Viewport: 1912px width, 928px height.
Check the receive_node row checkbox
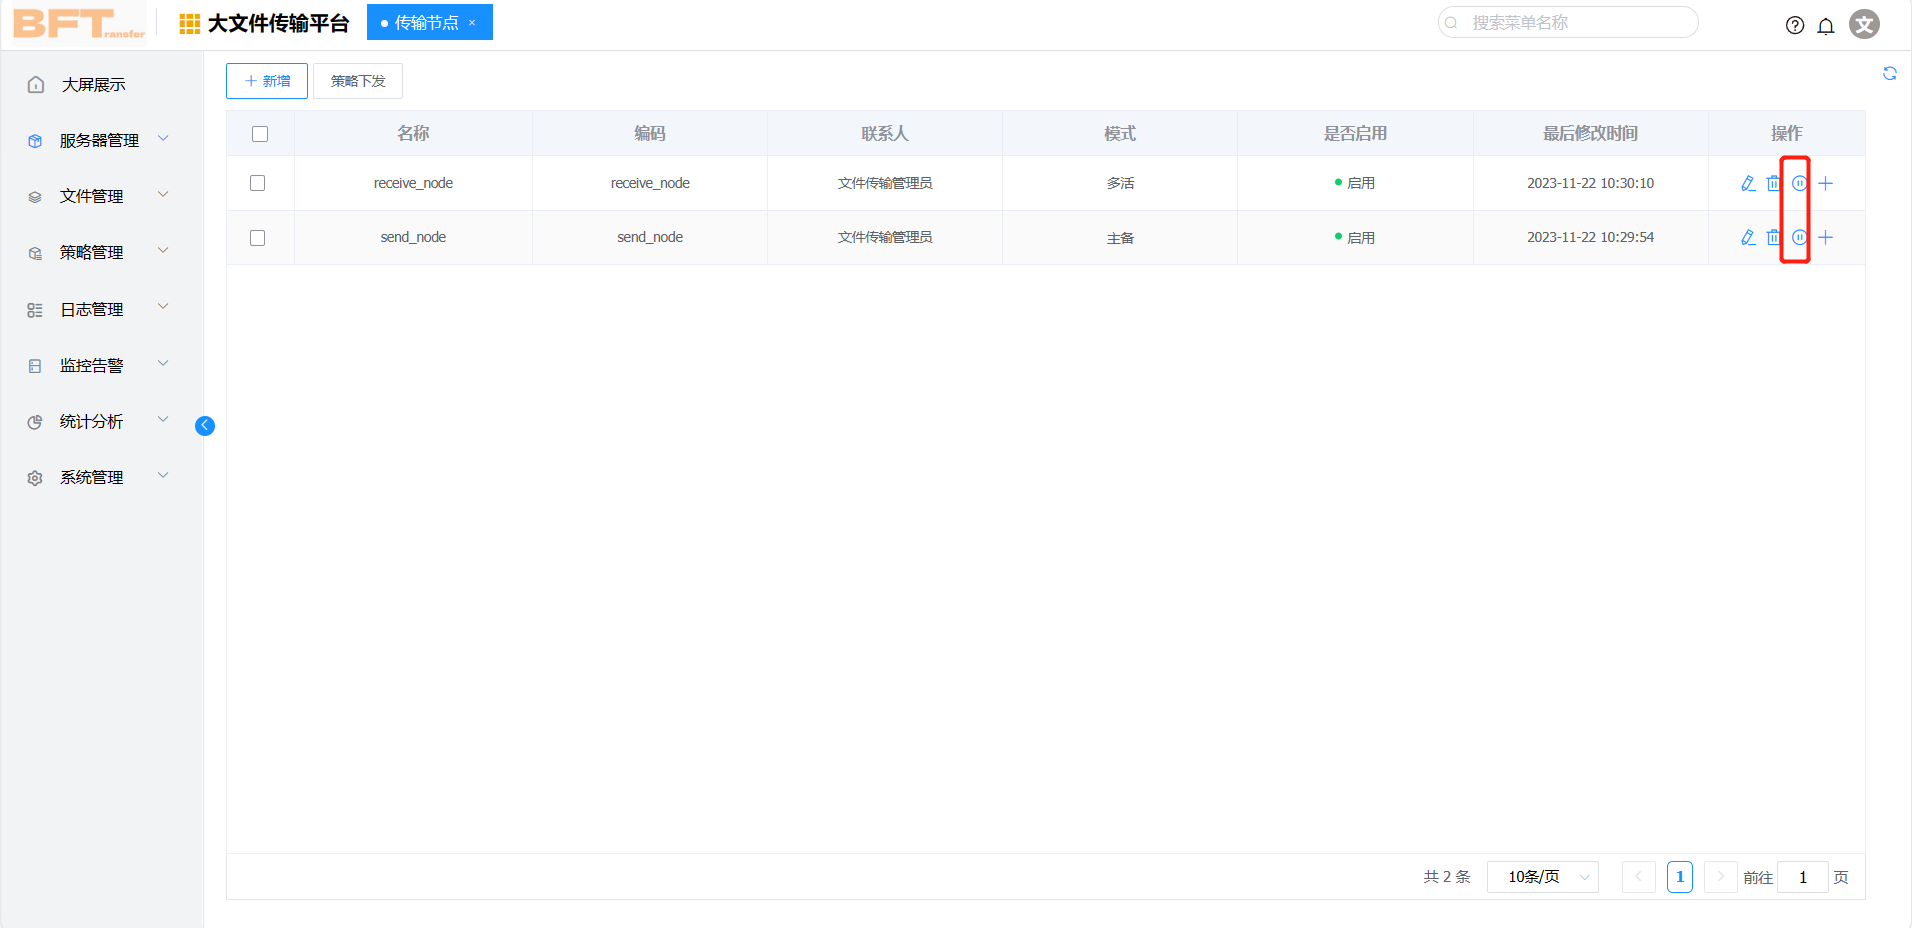[x=258, y=183]
